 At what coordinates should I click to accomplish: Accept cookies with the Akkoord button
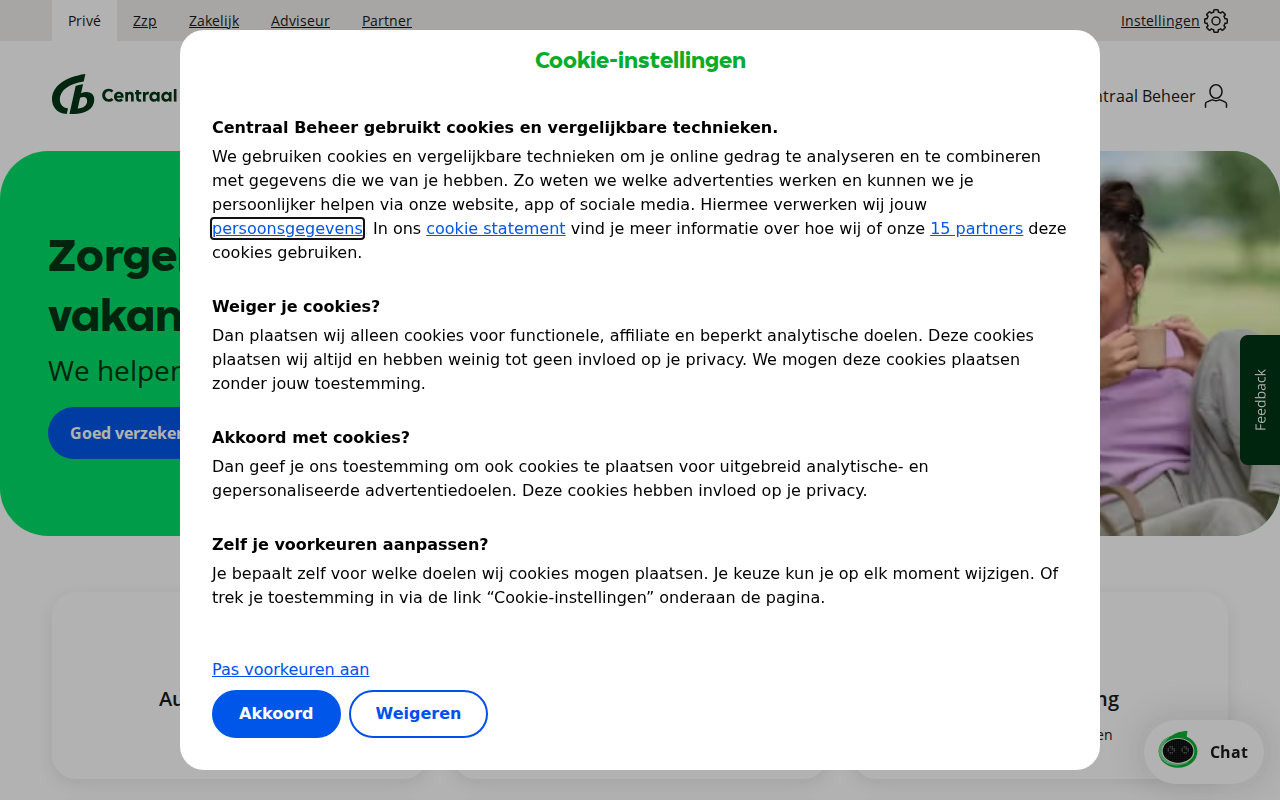click(276, 714)
